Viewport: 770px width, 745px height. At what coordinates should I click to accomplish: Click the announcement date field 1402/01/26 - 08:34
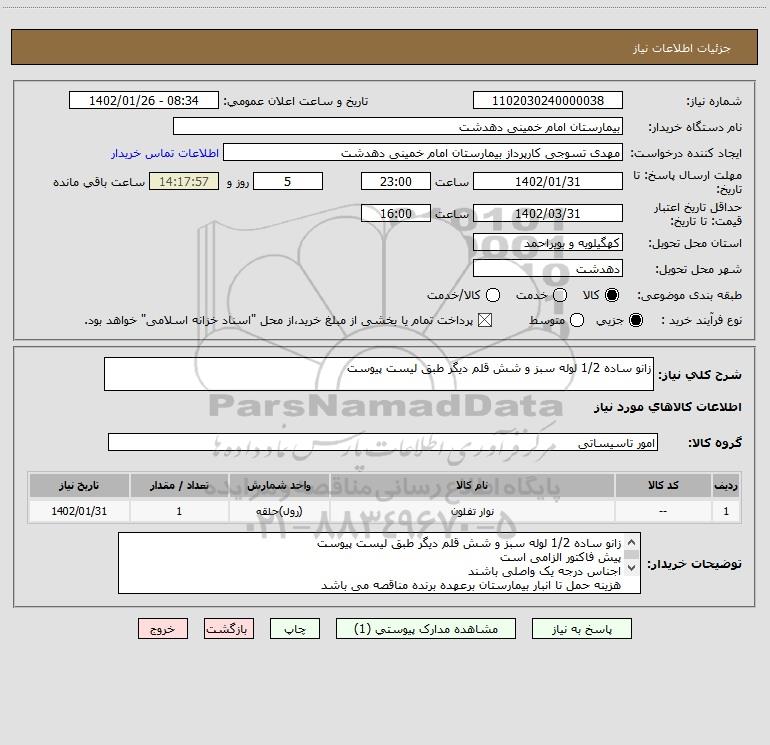point(144,100)
